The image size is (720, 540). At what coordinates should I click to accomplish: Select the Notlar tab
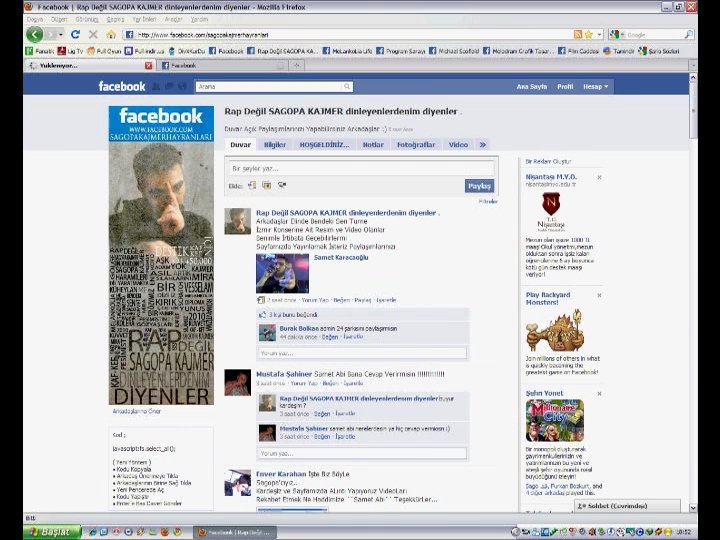pos(373,145)
